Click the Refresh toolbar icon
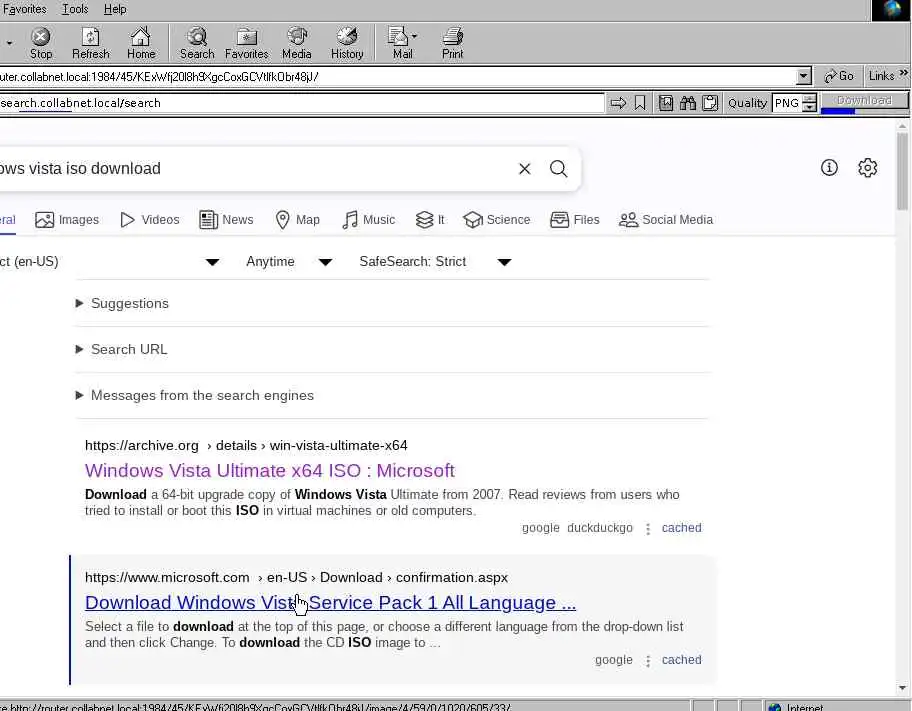This screenshot has height=711, width=912. click(90, 44)
